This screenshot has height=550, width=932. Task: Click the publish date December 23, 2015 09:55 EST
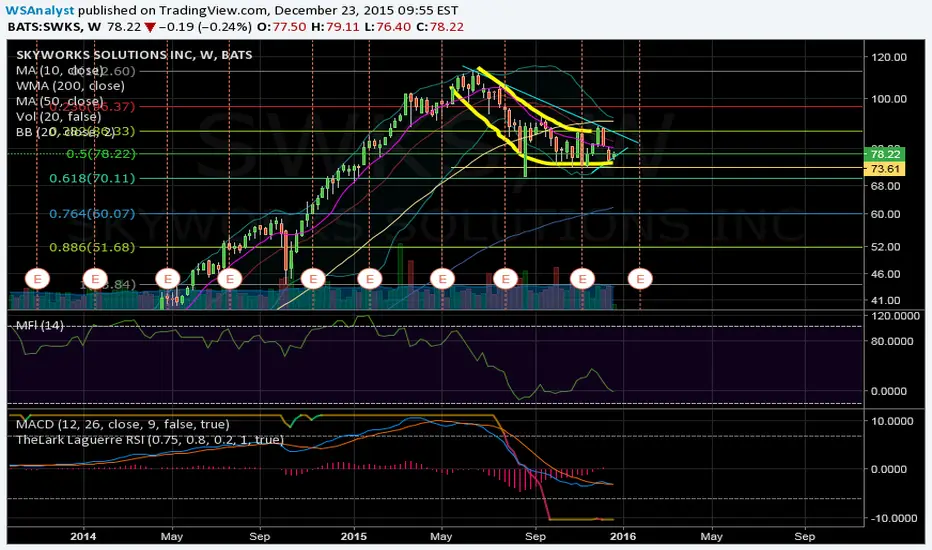(x=366, y=10)
